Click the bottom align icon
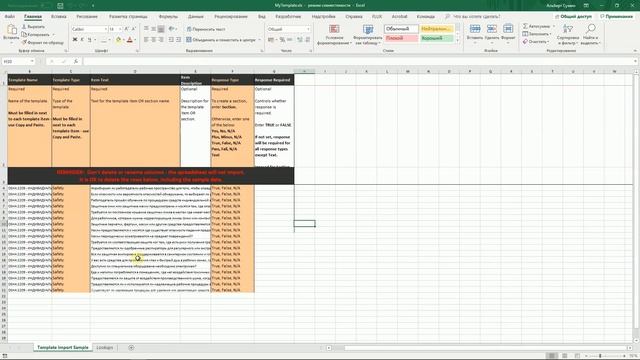Image resolution: width=640 pixels, height=360 pixels. pos(161,29)
